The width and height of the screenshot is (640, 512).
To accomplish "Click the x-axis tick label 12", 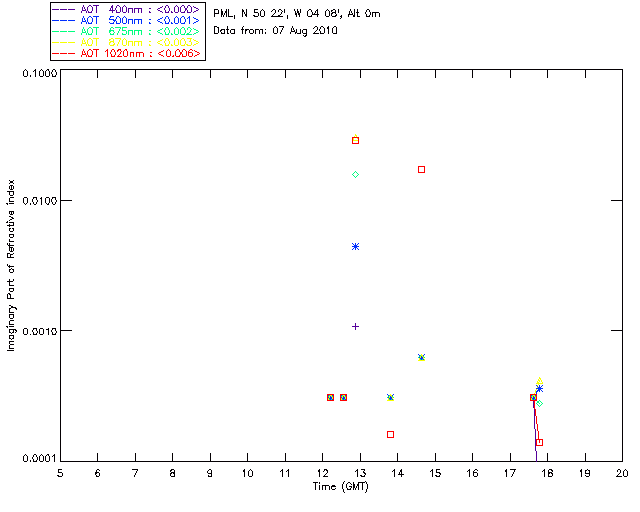I will coord(322,473).
